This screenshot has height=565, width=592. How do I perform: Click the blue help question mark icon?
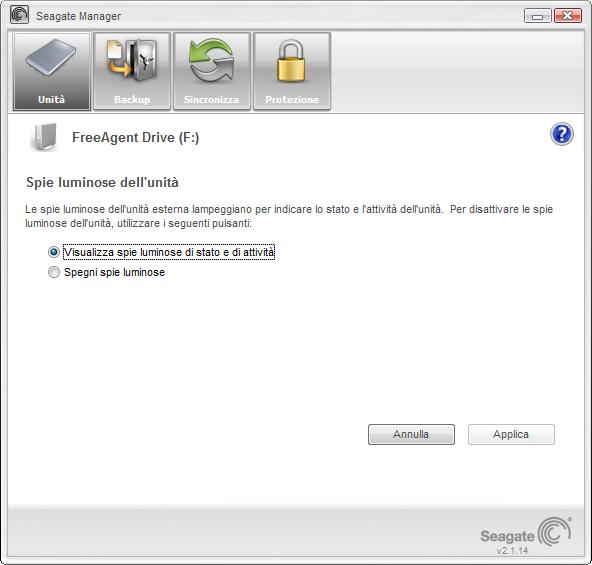pyautogui.click(x=561, y=134)
